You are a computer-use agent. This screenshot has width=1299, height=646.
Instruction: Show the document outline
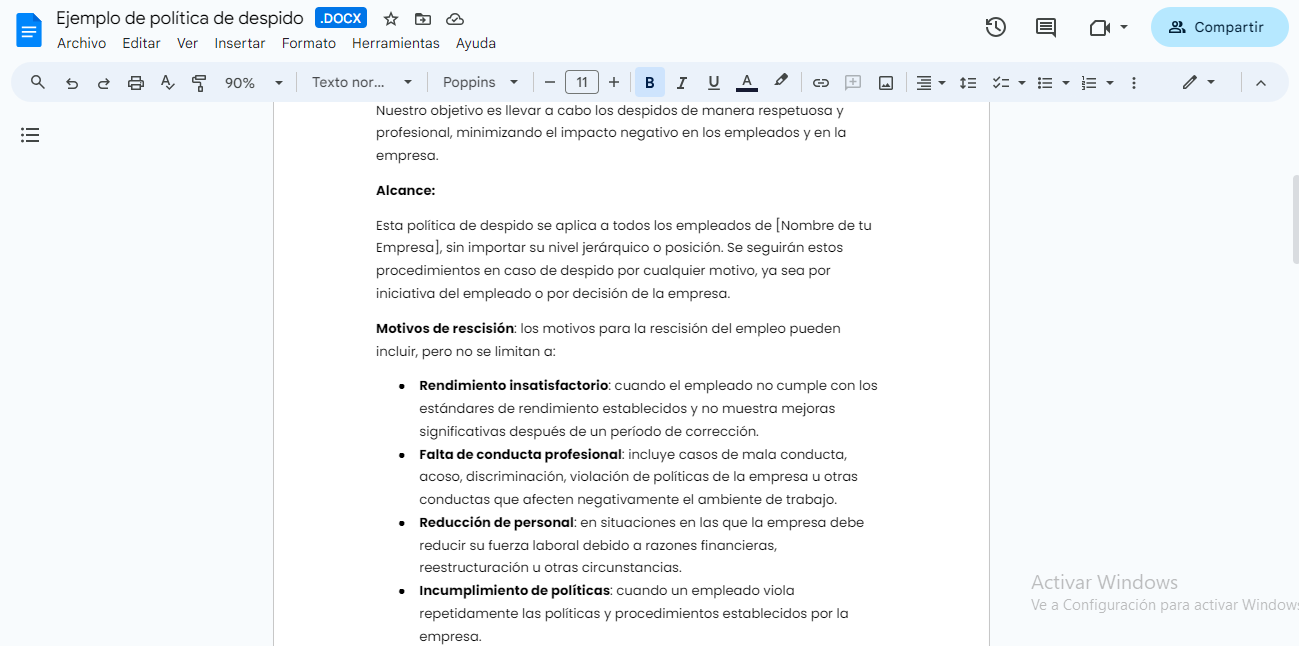tap(30, 135)
